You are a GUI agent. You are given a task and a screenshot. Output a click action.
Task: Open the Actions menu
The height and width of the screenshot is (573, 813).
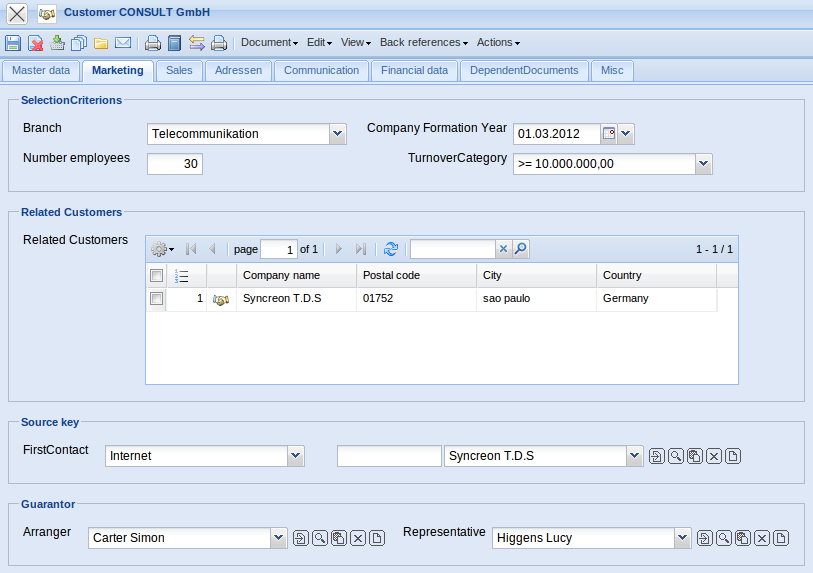[x=498, y=43]
